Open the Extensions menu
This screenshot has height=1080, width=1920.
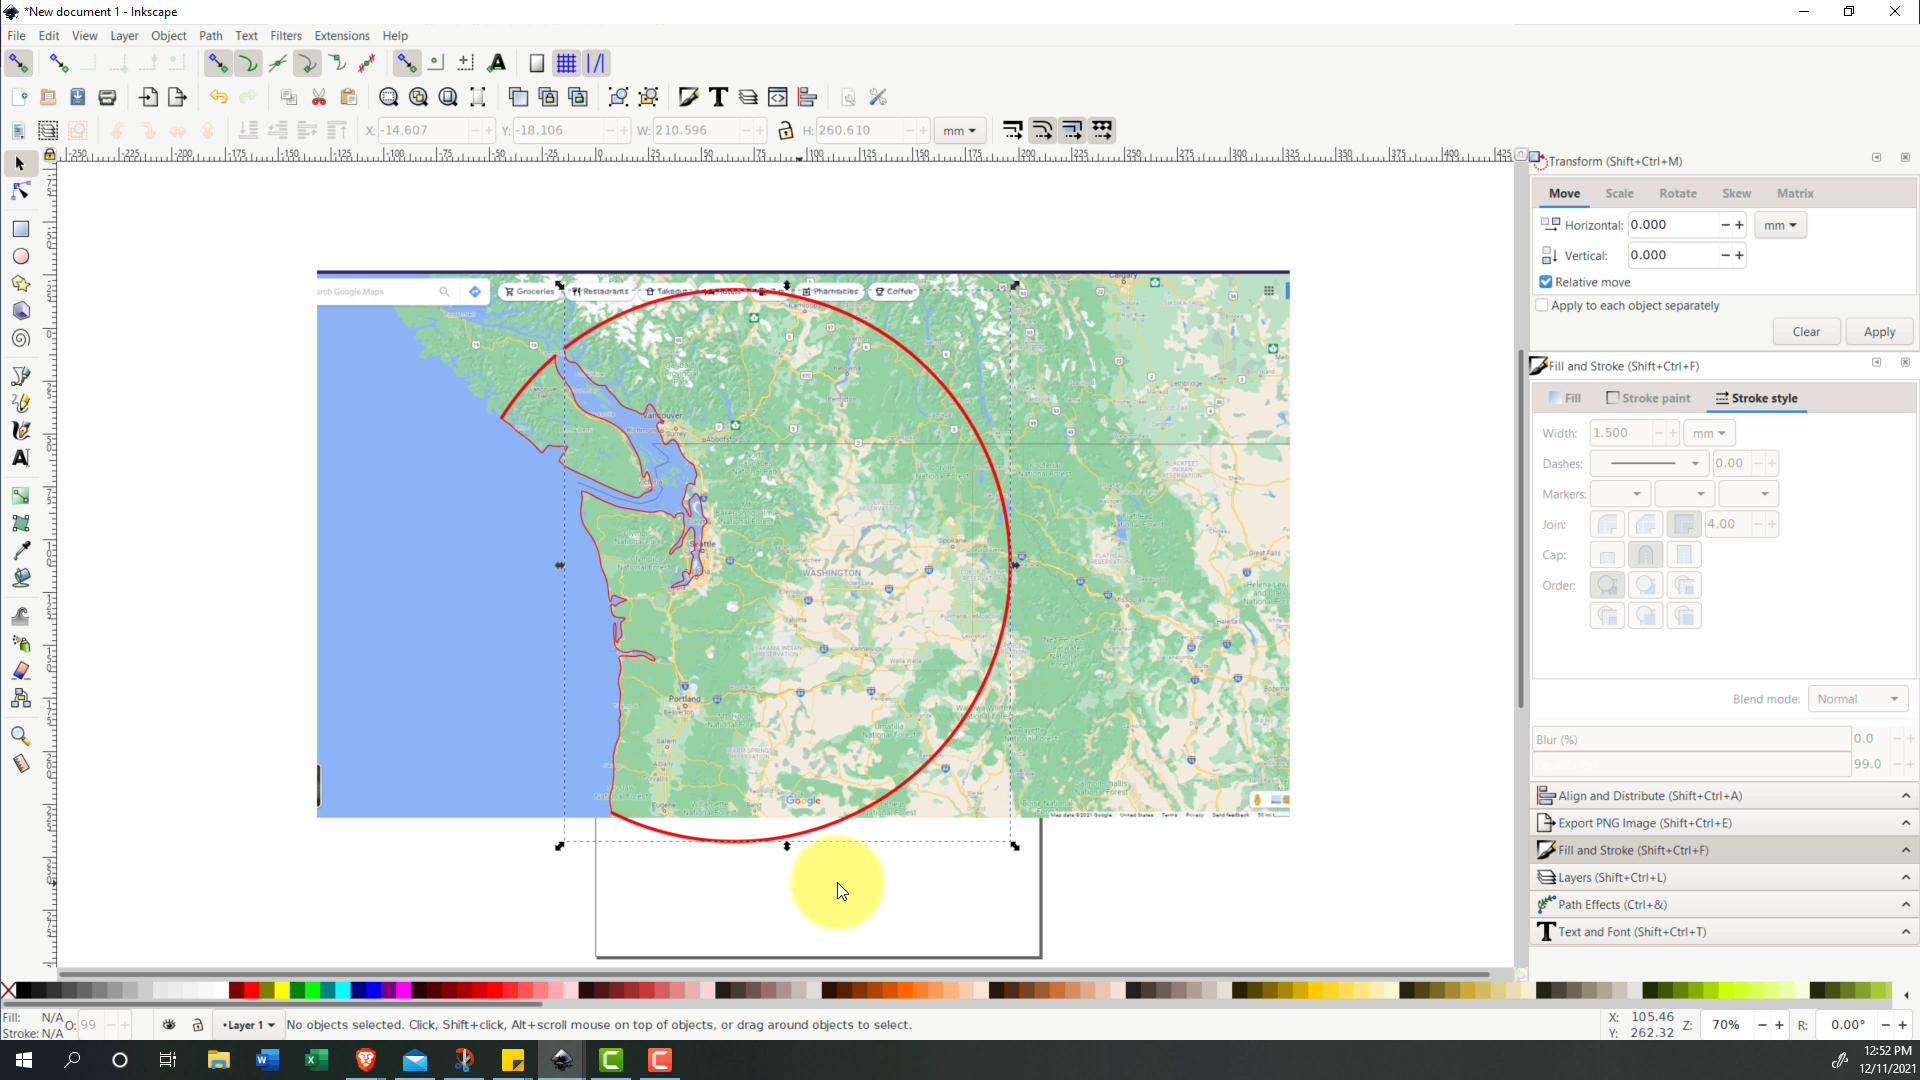pos(341,36)
